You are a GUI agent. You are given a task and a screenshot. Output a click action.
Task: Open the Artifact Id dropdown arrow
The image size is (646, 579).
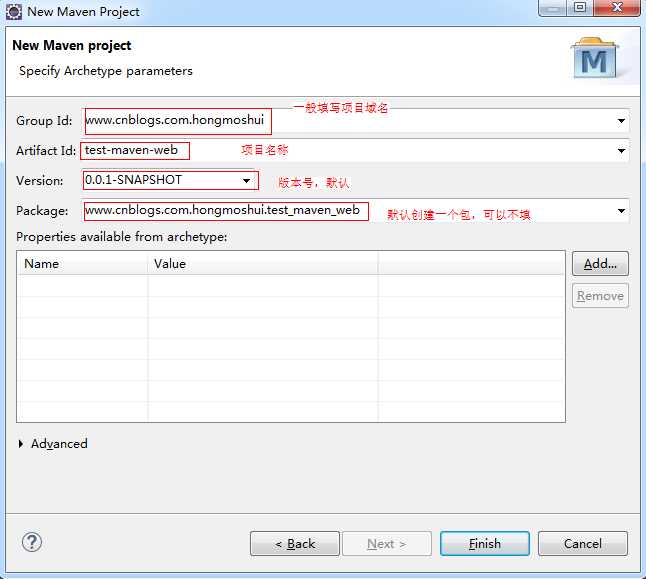coord(621,151)
